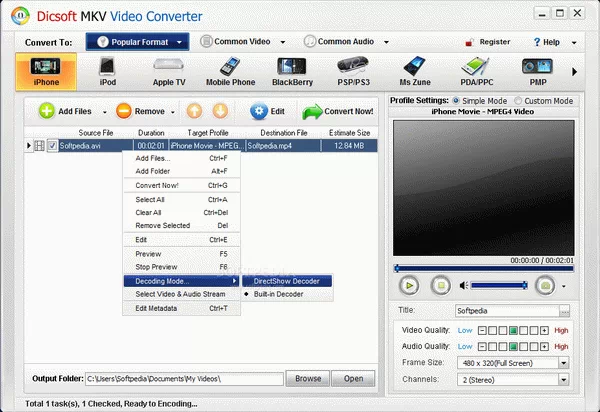Open the Add Files dropdown arrow
The image size is (600, 412).
tap(104, 112)
